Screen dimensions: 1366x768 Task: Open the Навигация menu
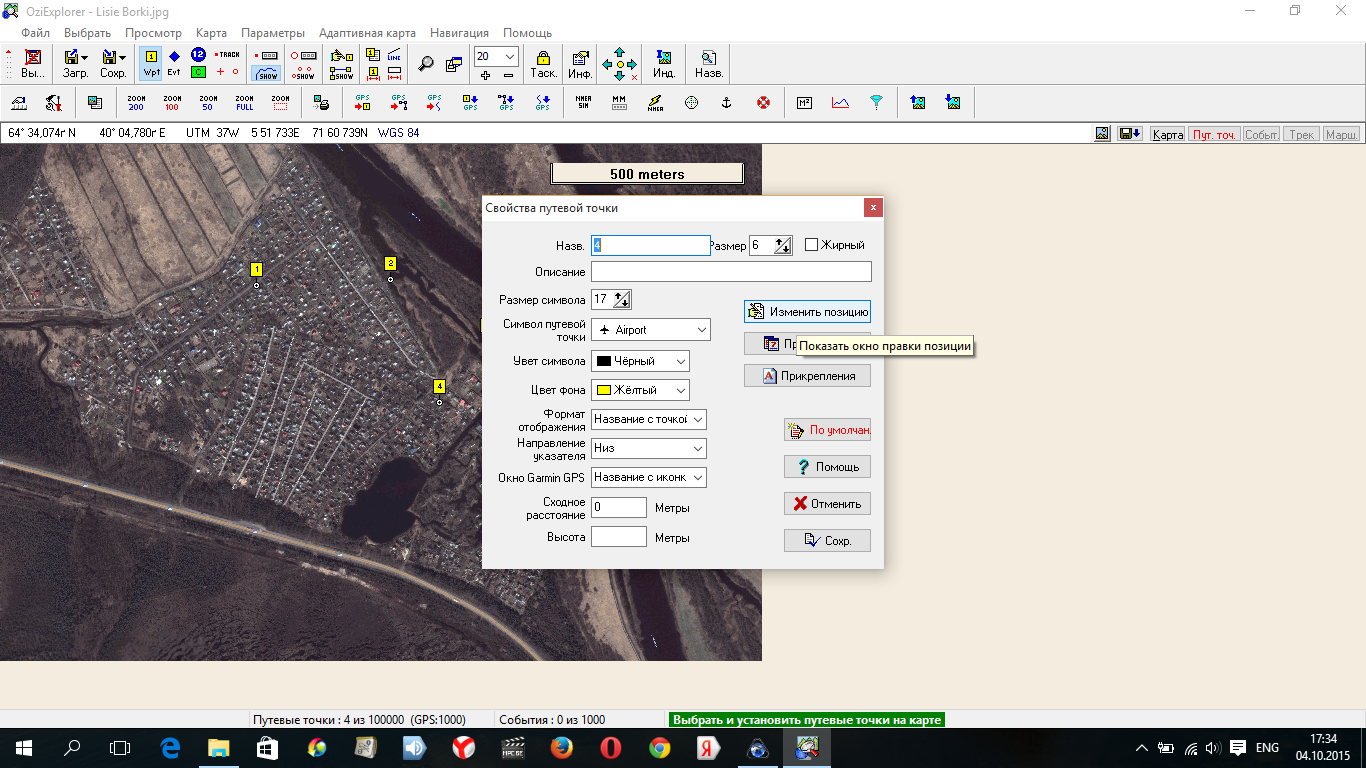click(460, 33)
